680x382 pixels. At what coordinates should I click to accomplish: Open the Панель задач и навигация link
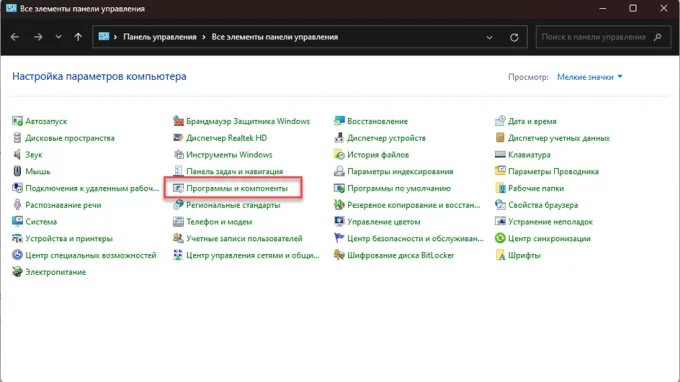pyautogui.click(x=235, y=171)
